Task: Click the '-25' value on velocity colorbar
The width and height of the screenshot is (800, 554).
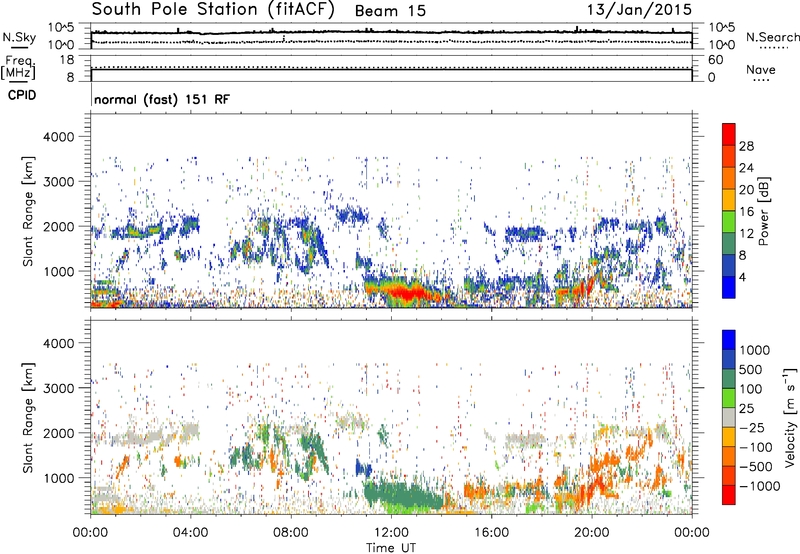Action: coord(752,427)
